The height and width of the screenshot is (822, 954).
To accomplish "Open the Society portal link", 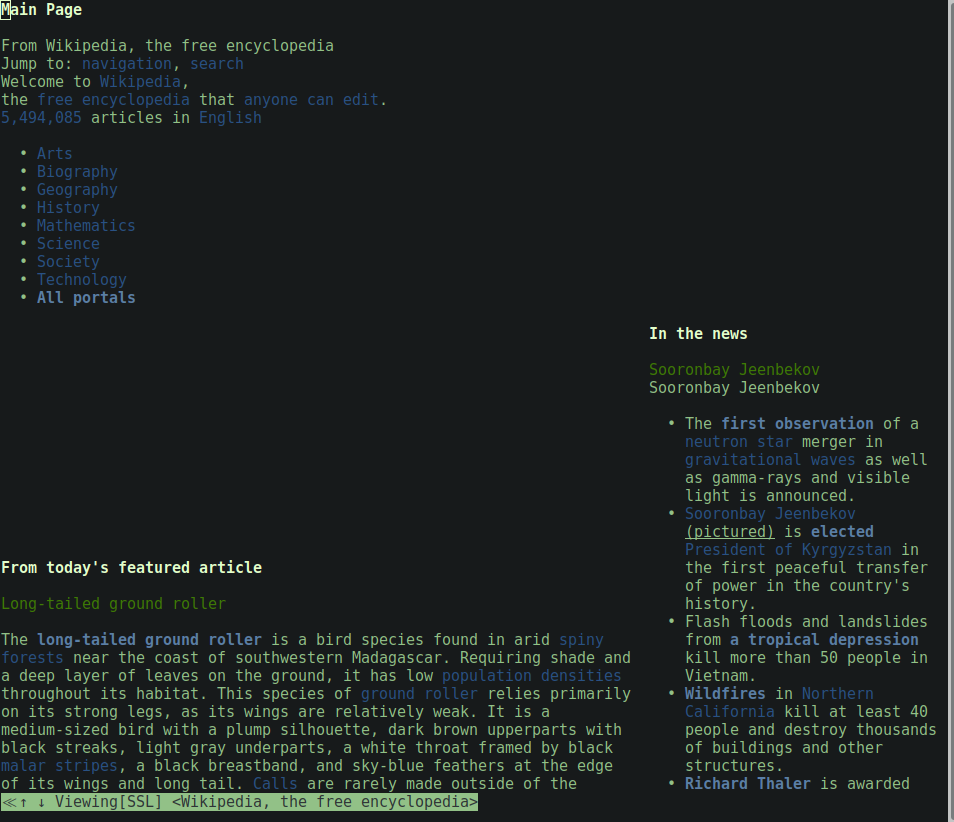I will pos(68,262).
